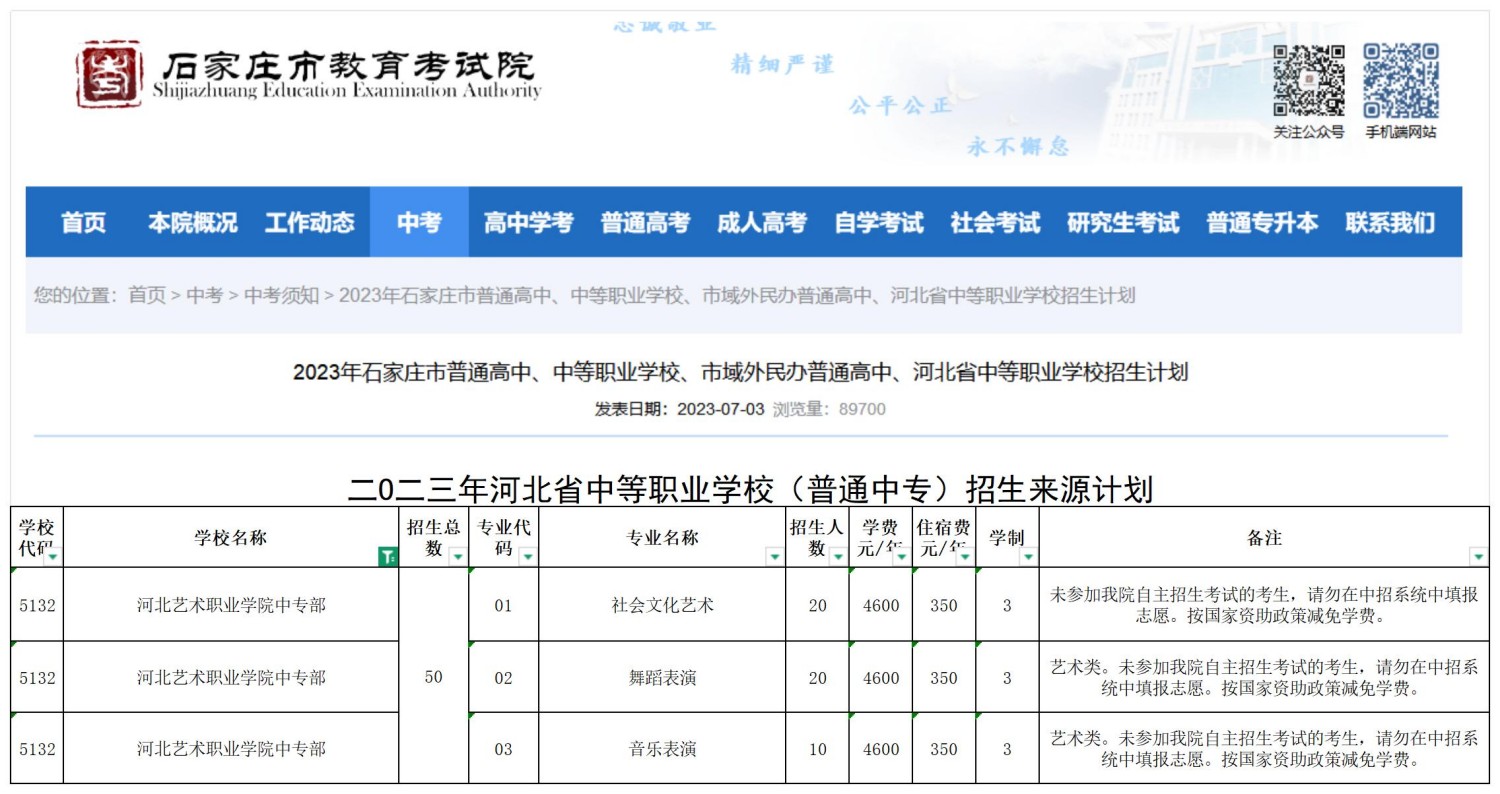The image size is (1500, 794).
Task: Open the active filter icon on 学校名称
Action: pos(388,557)
